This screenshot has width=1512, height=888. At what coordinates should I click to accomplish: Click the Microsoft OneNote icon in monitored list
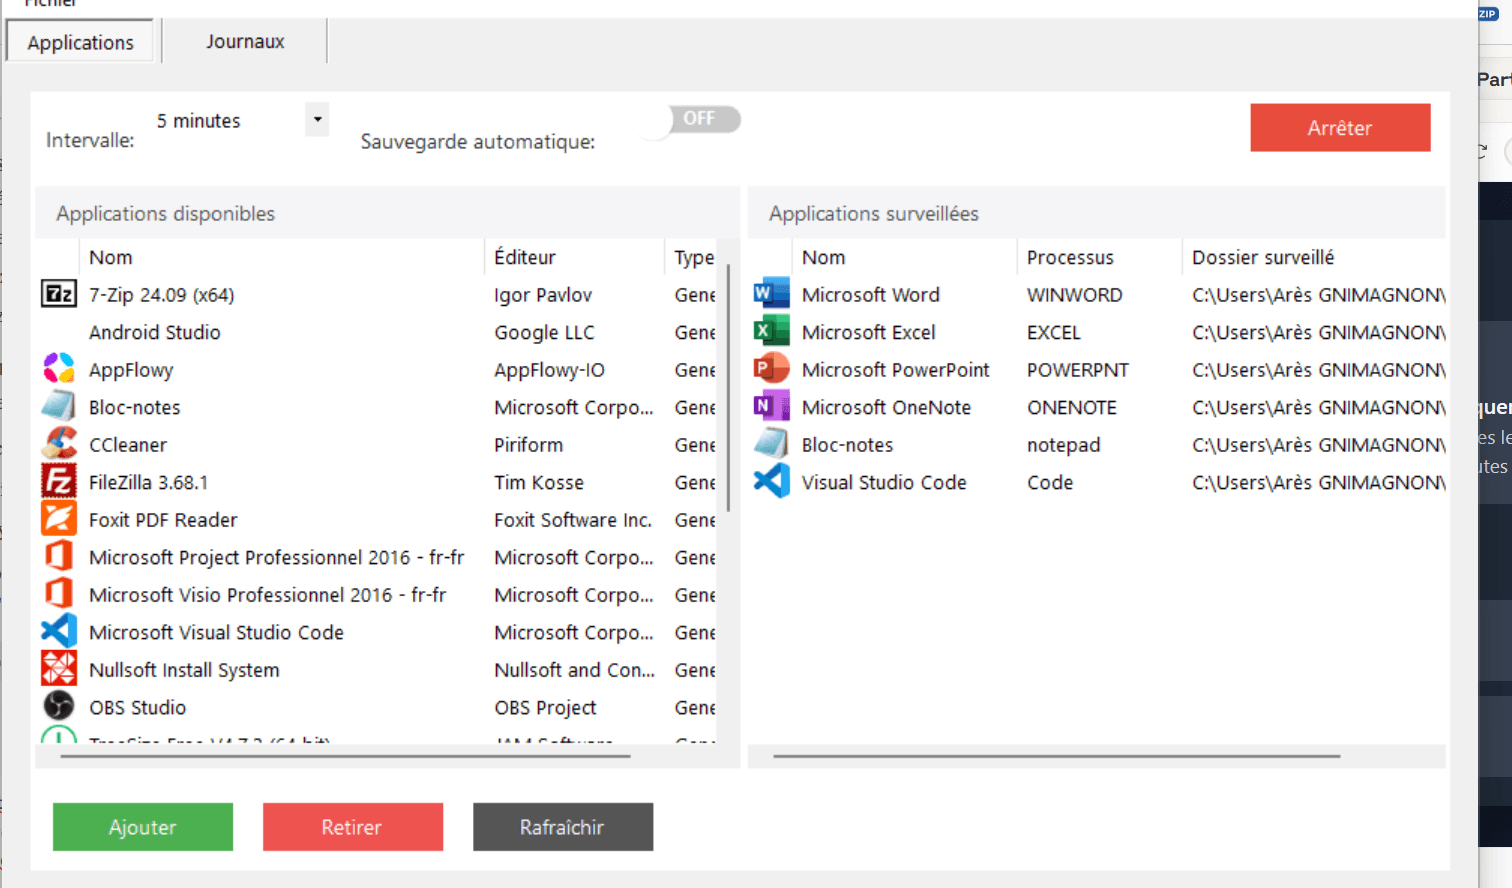[771, 406]
